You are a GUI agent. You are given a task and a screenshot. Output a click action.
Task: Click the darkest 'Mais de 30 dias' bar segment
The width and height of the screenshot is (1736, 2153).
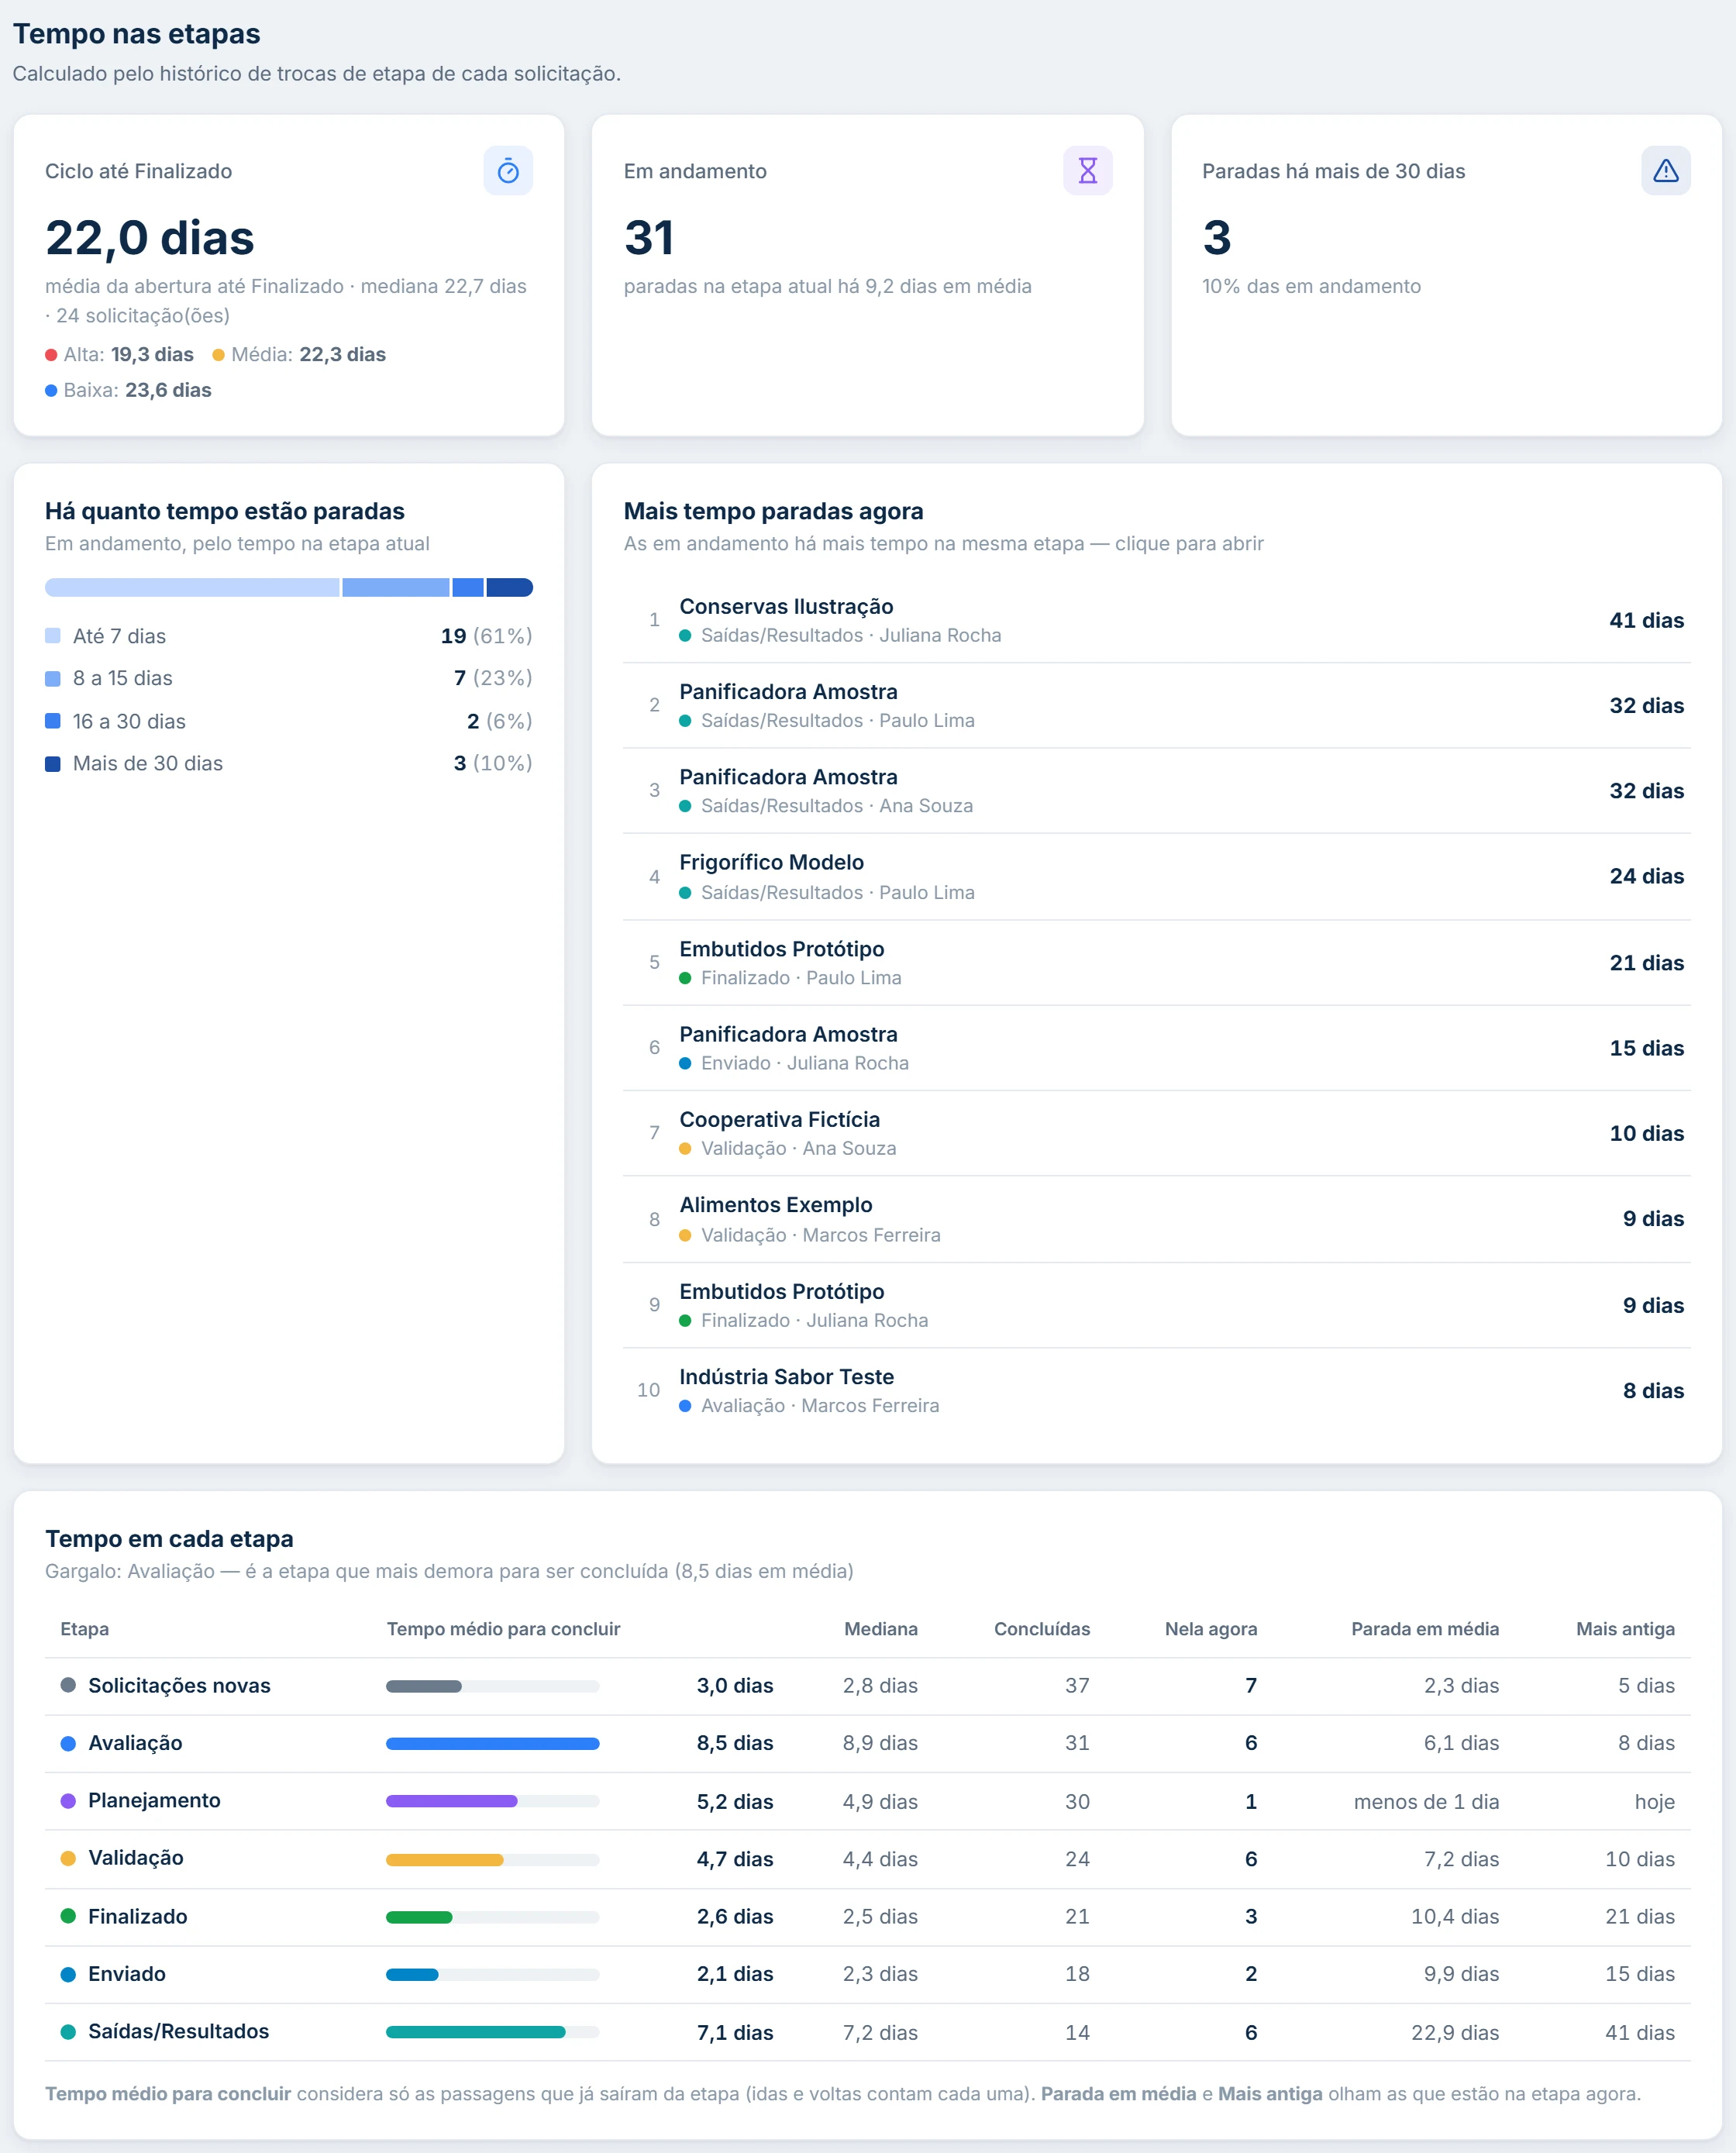pos(509,587)
